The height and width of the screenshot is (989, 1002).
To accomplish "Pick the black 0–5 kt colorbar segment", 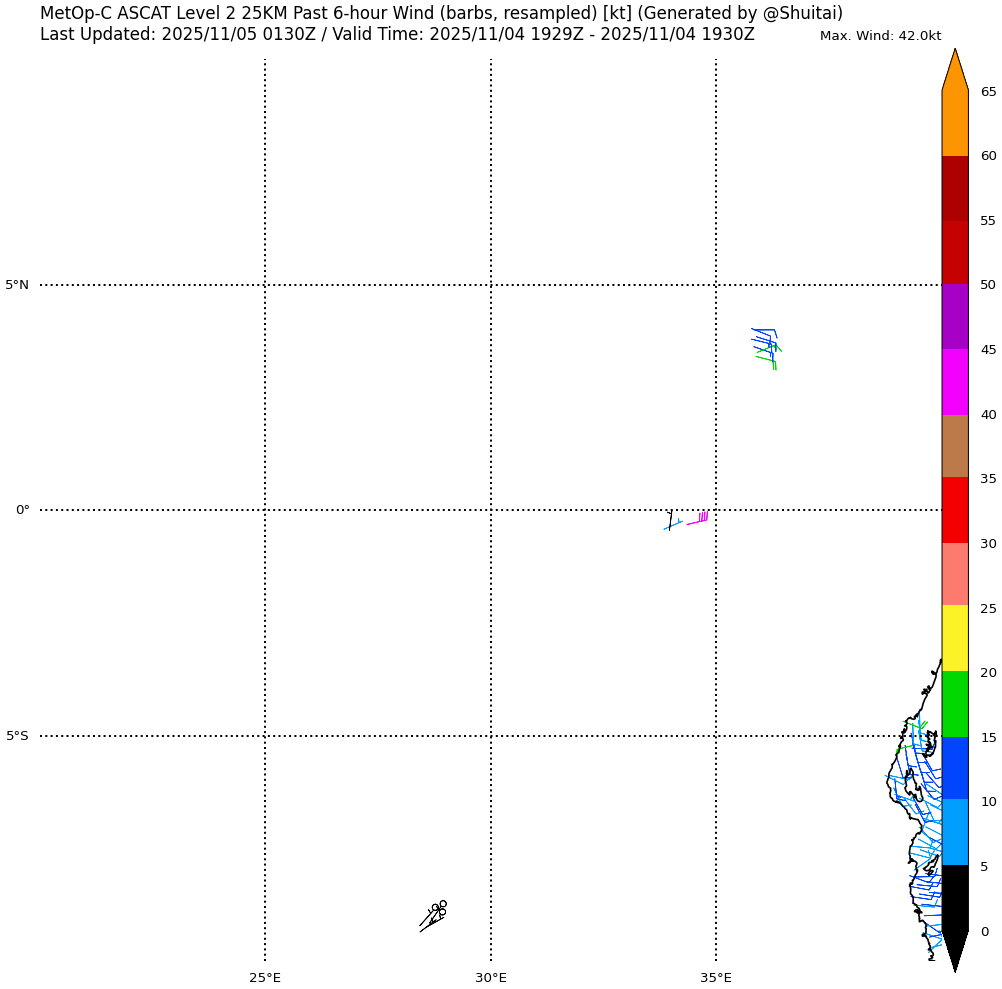I will [955, 897].
